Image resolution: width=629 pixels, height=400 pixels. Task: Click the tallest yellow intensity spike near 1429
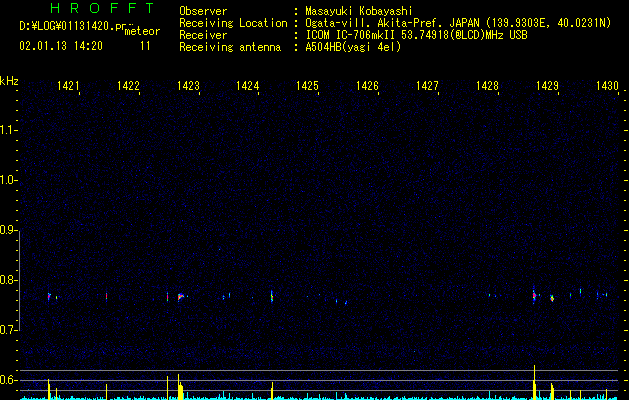(534, 382)
